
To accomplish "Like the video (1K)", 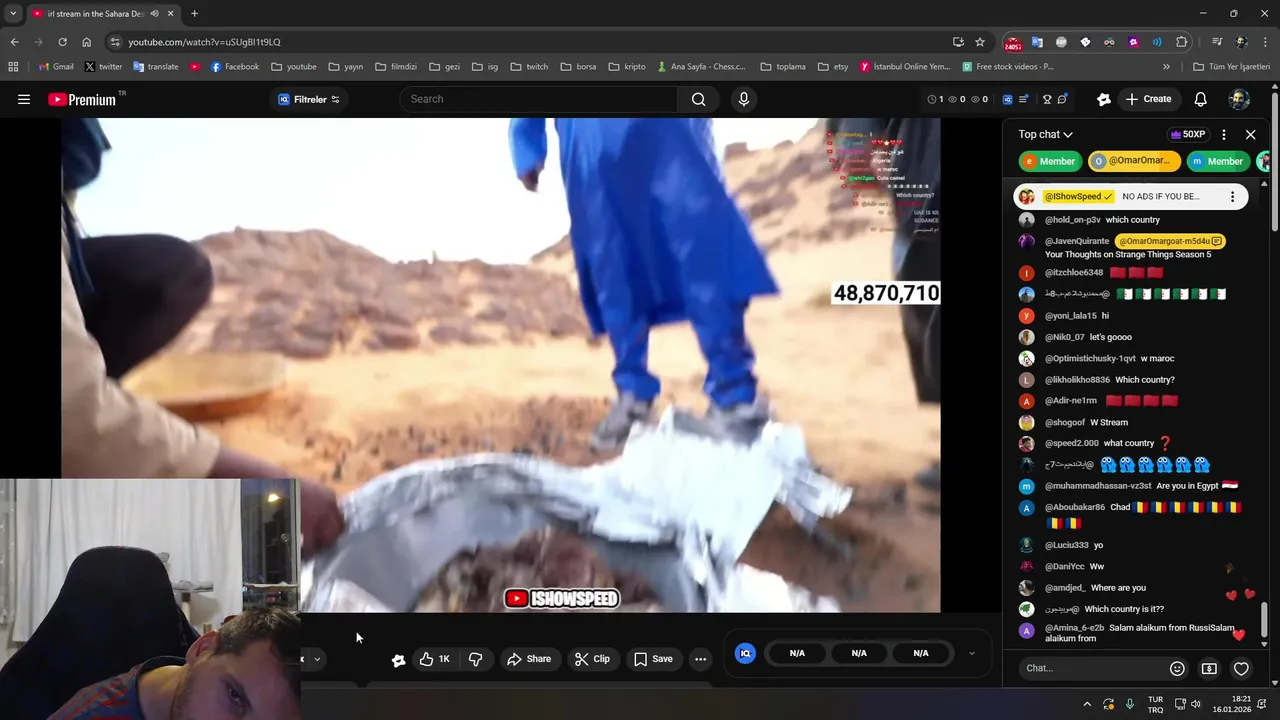I will (435, 659).
